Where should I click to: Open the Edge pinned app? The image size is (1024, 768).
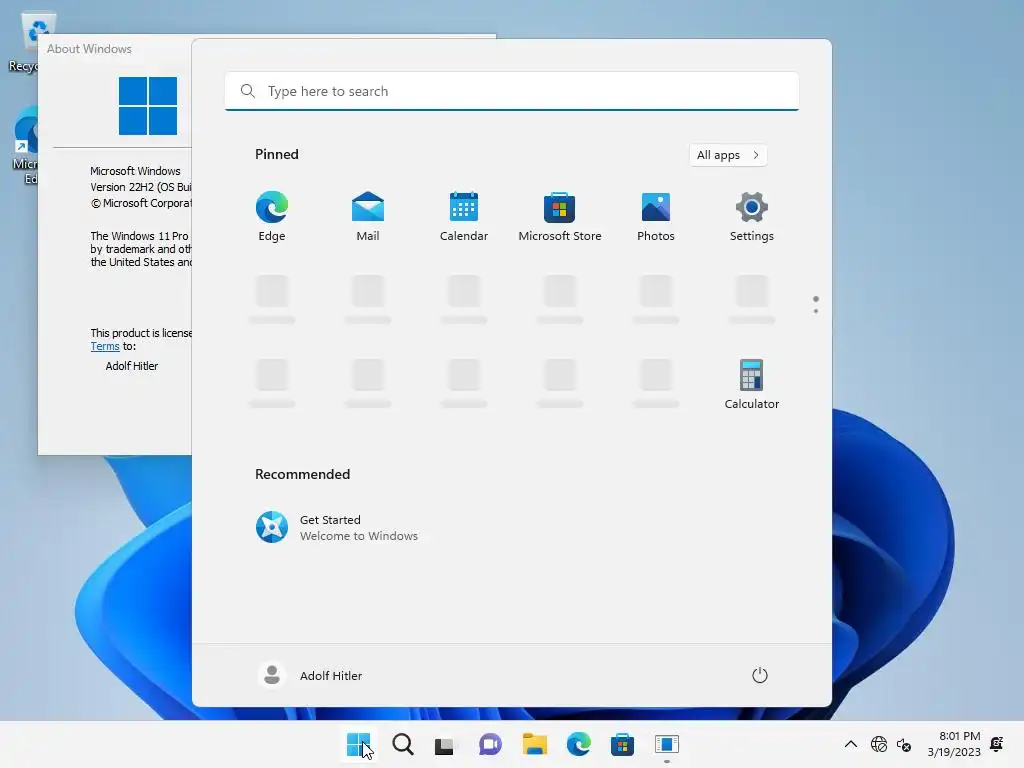272,217
